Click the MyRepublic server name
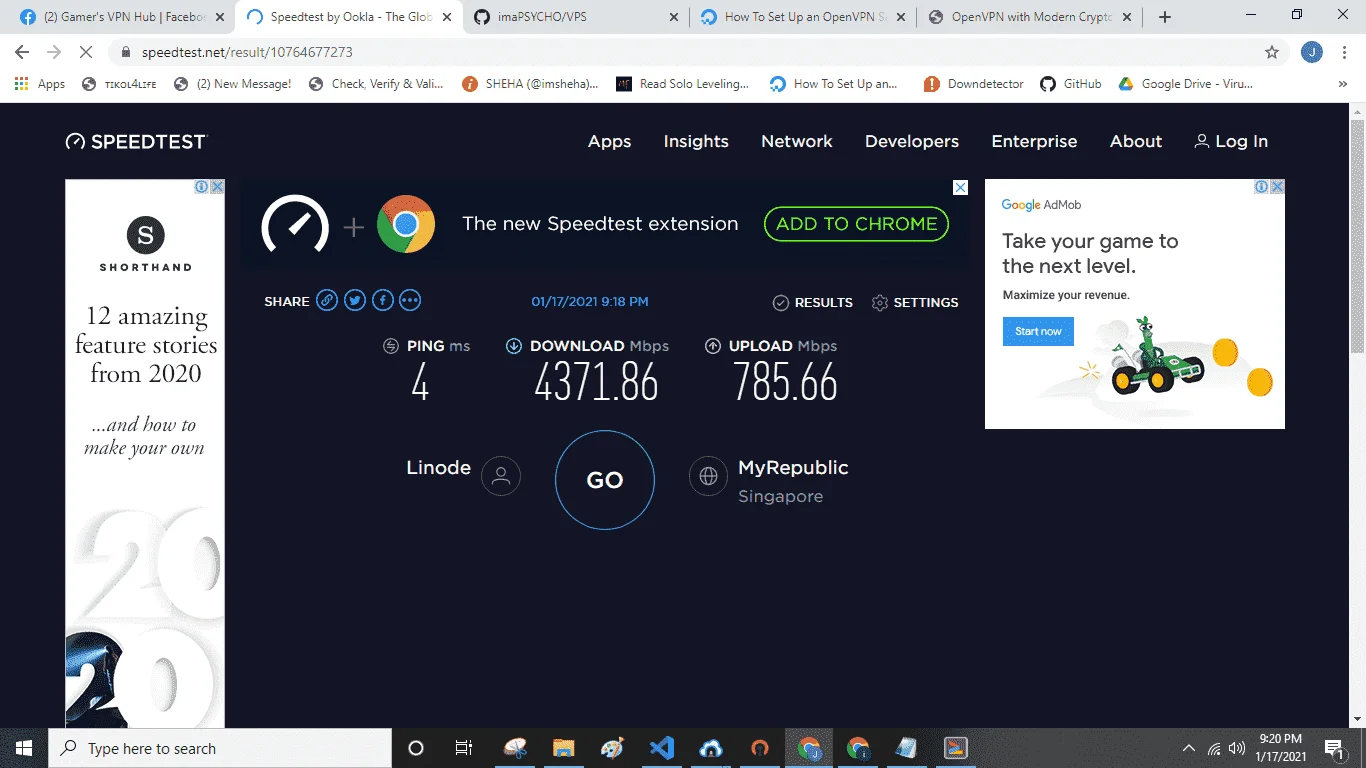 (793, 467)
